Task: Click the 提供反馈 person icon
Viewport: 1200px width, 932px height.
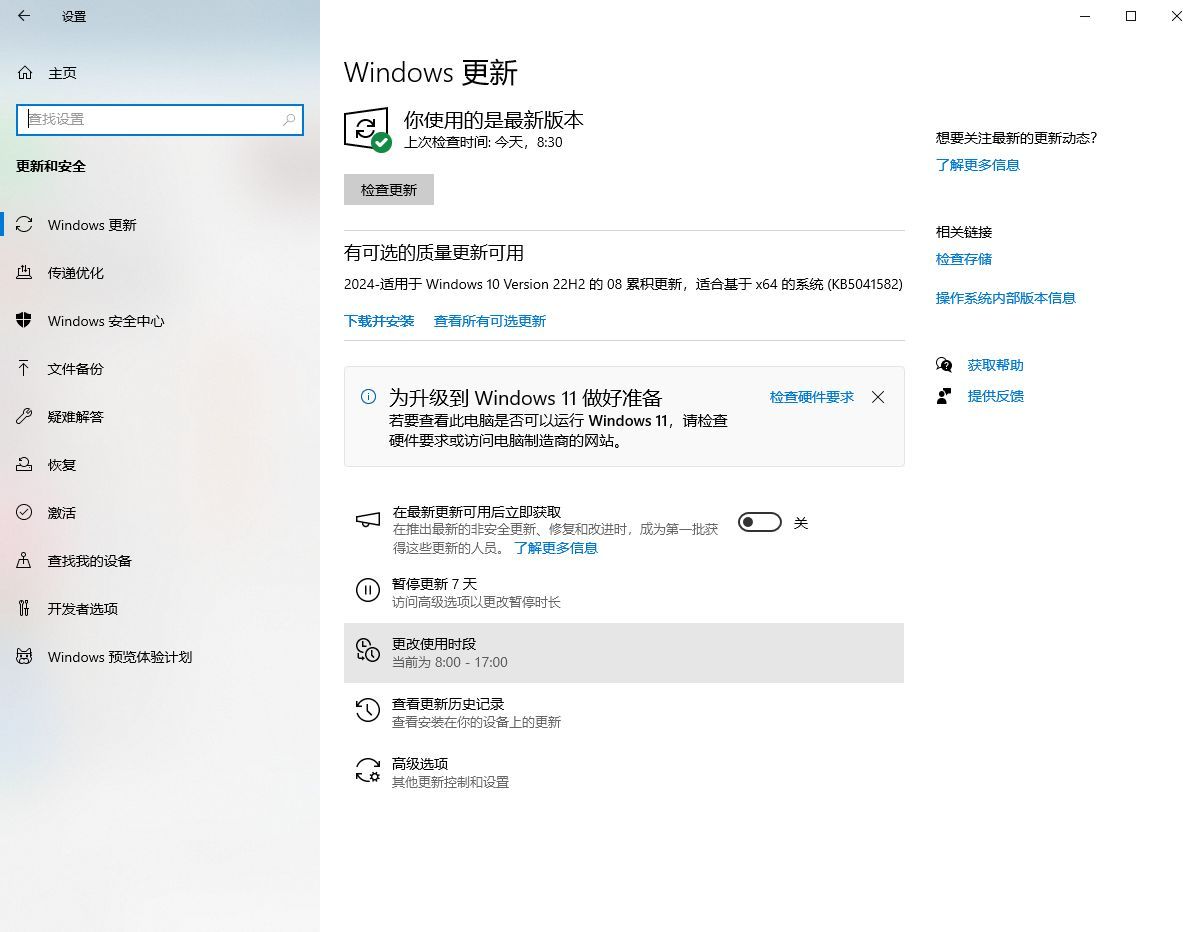Action: click(944, 396)
